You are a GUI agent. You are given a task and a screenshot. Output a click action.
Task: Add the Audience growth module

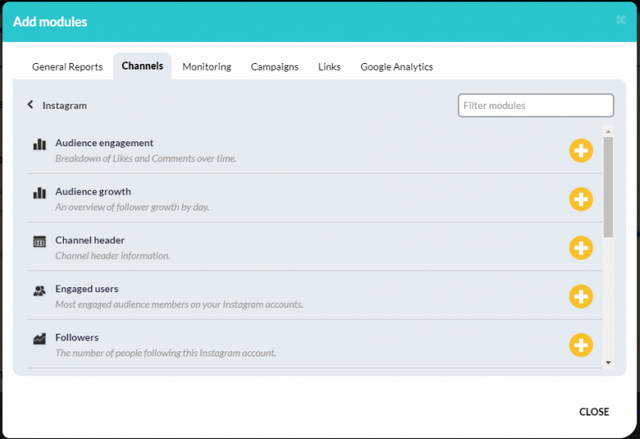[581, 199]
